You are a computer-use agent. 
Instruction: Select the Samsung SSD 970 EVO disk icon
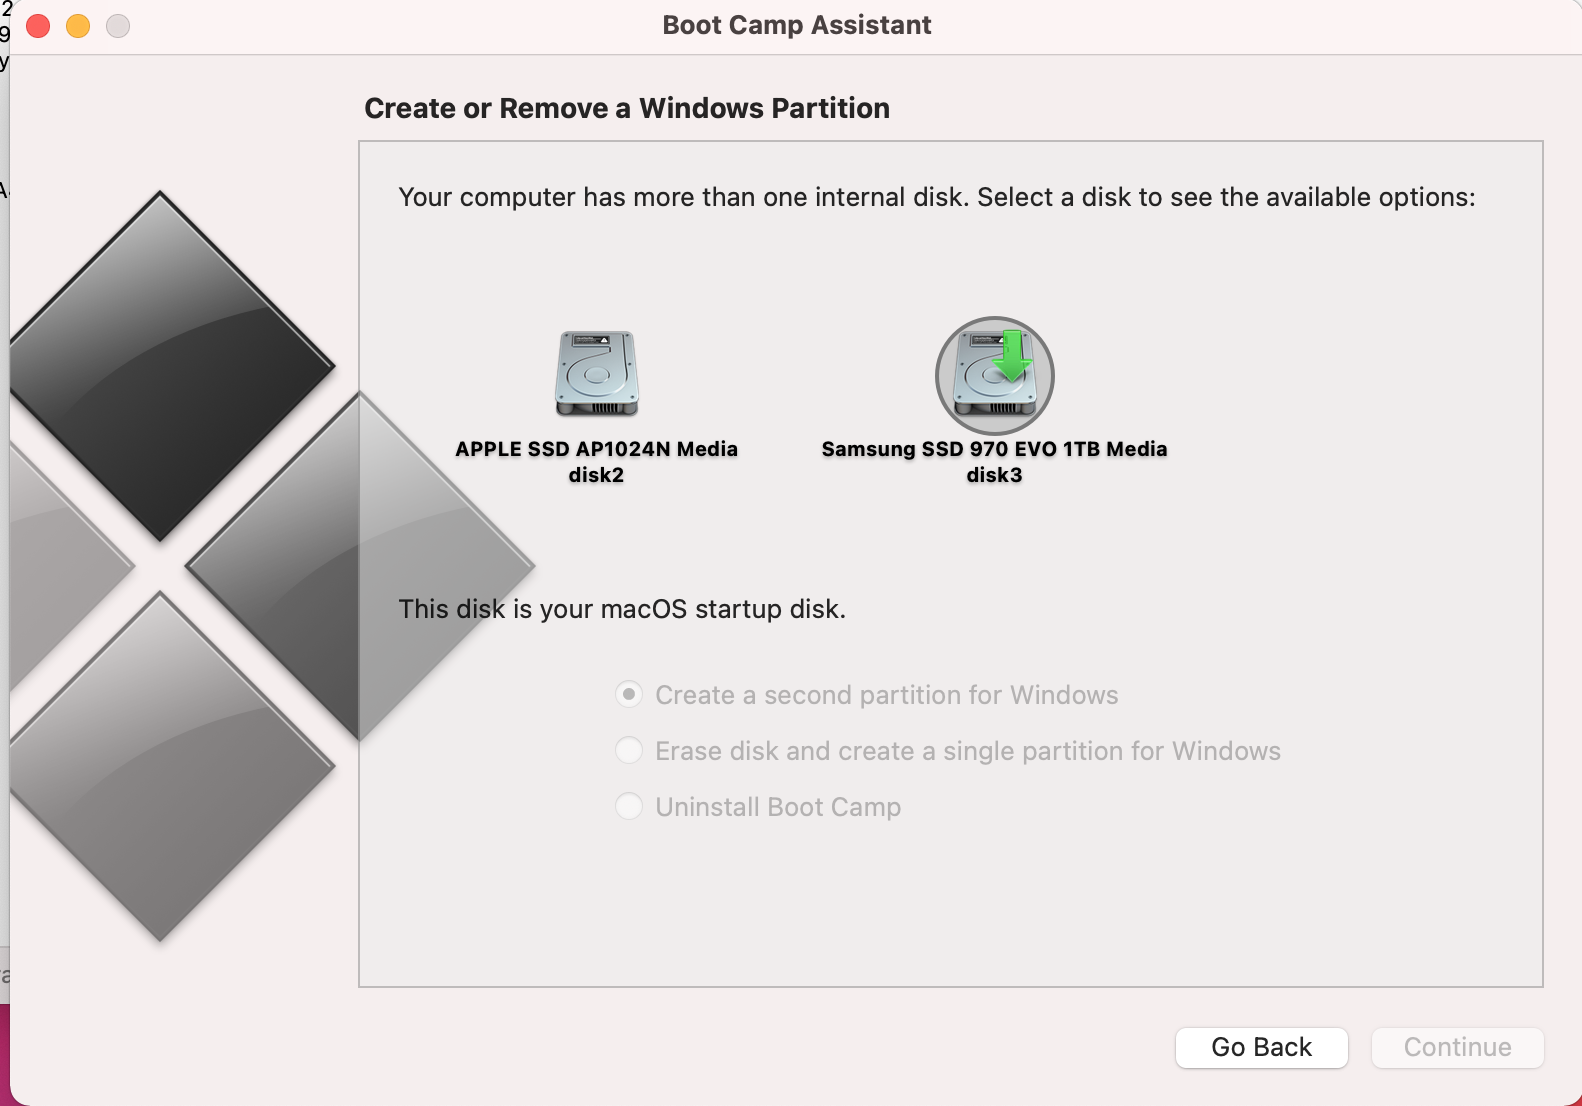click(995, 375)
